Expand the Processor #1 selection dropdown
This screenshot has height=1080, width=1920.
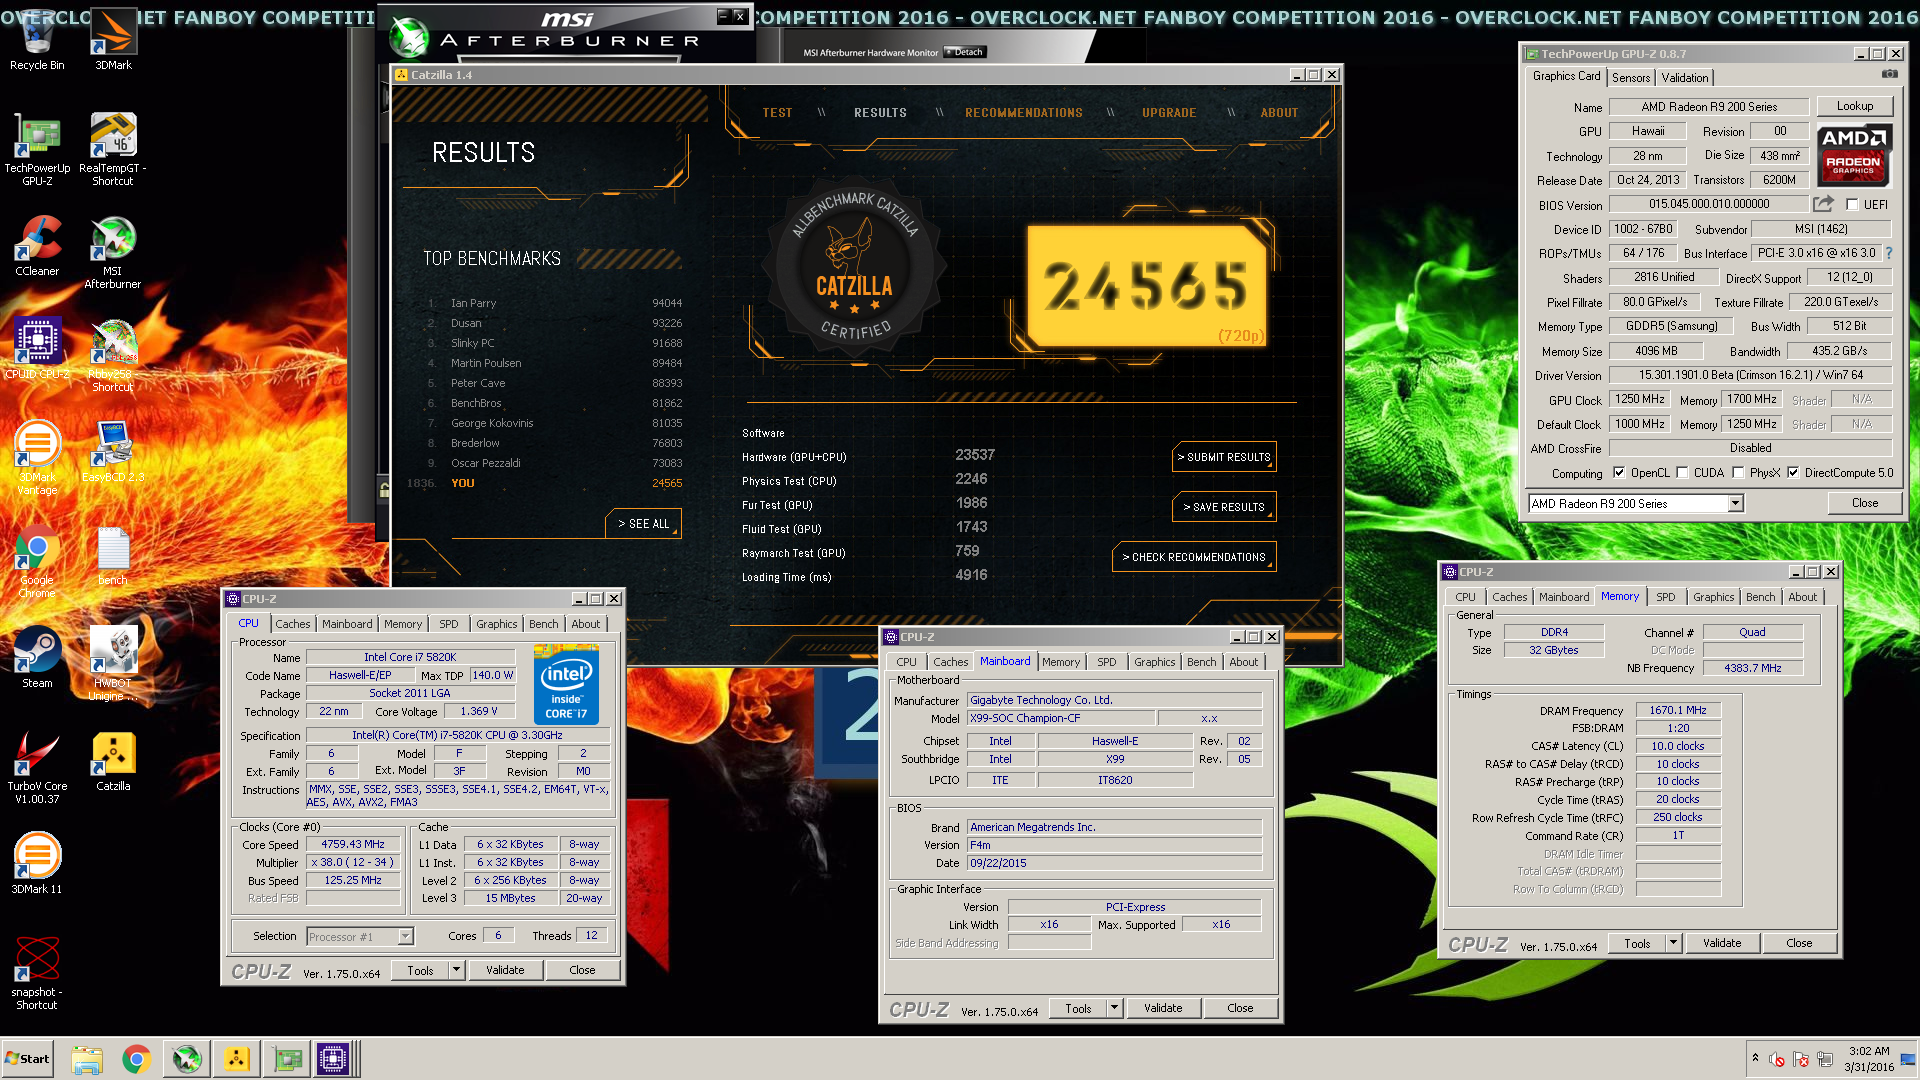[x=405, y=937]
